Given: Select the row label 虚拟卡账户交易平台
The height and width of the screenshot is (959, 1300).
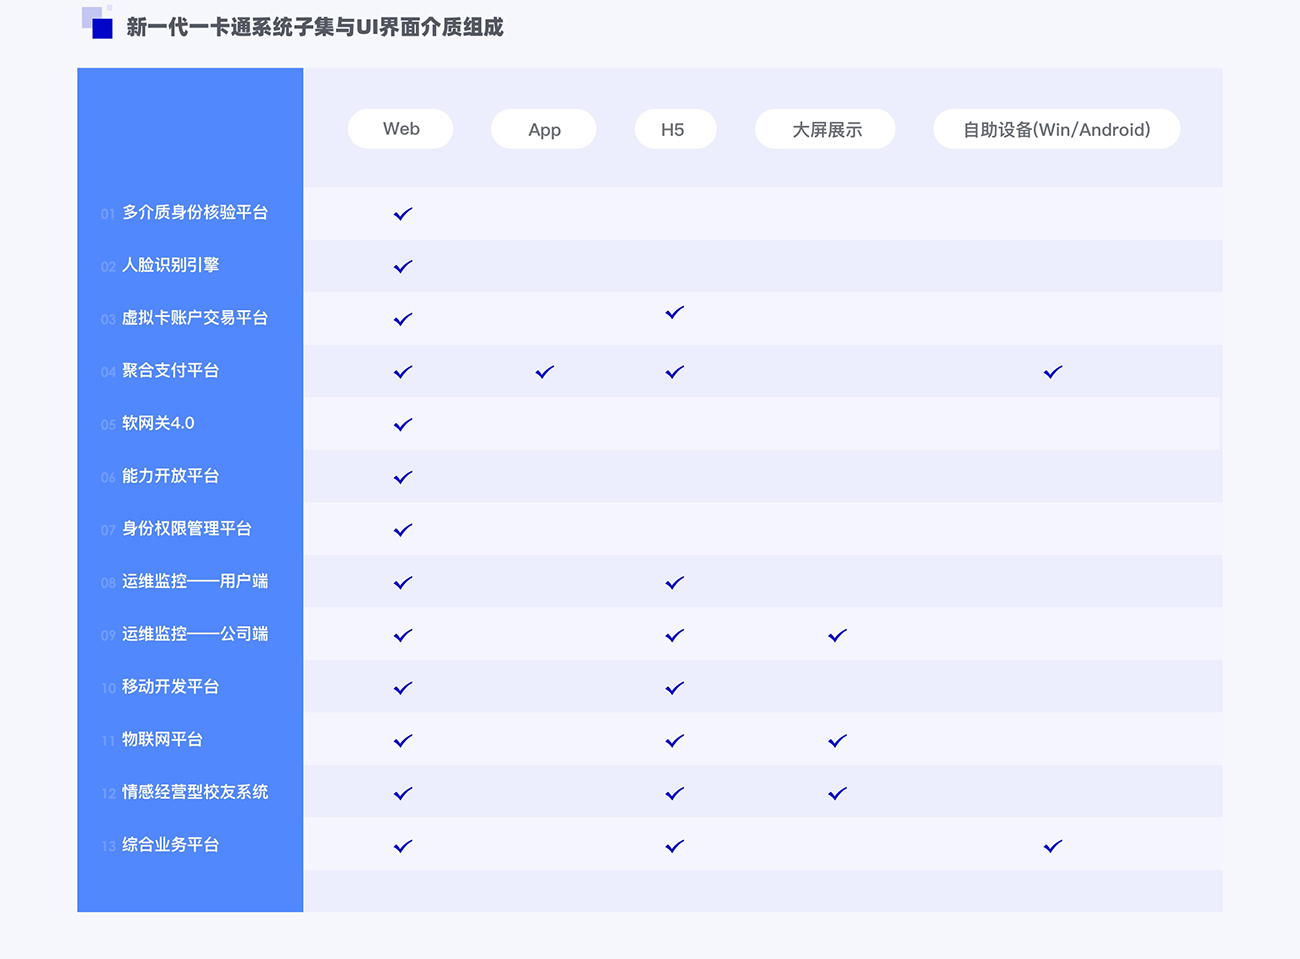Looking at the screenshot, I should coord(195,318).
